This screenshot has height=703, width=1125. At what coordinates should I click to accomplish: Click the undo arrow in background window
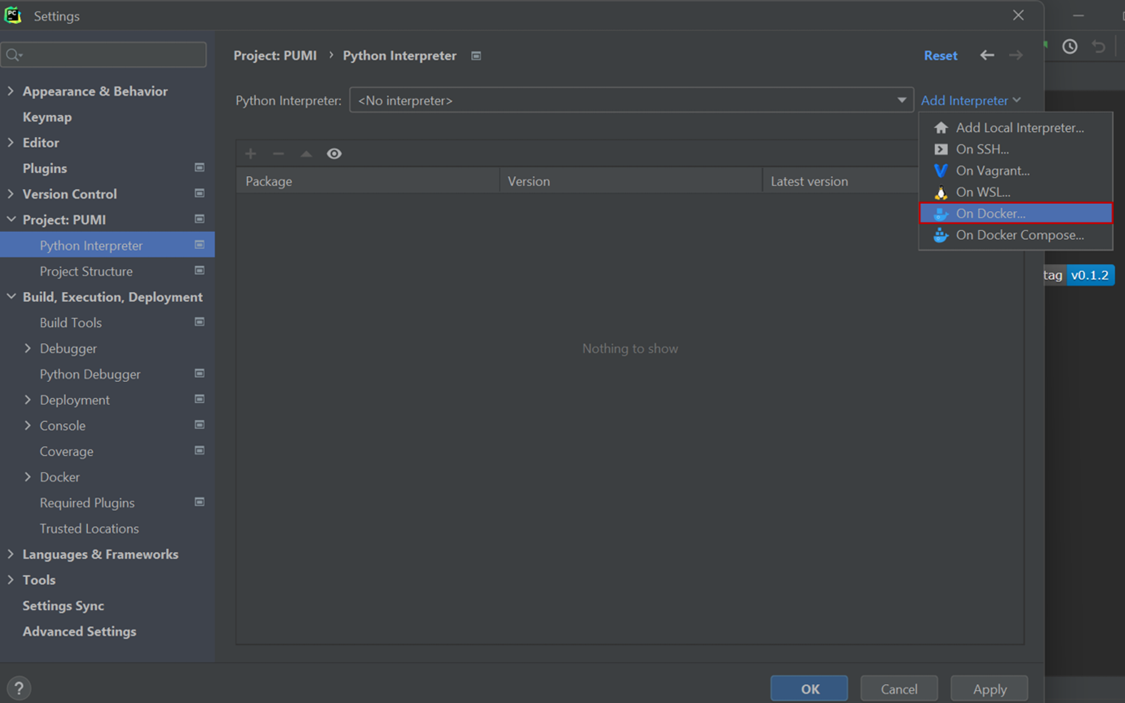[1098, 47]
